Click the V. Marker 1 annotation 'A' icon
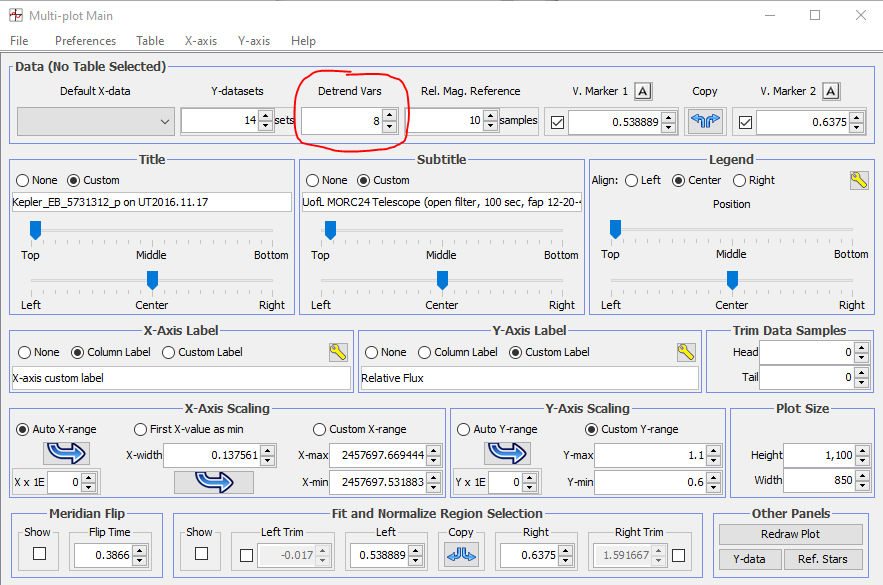This screenshot has width=883, height=585. (x=643, y=91)
